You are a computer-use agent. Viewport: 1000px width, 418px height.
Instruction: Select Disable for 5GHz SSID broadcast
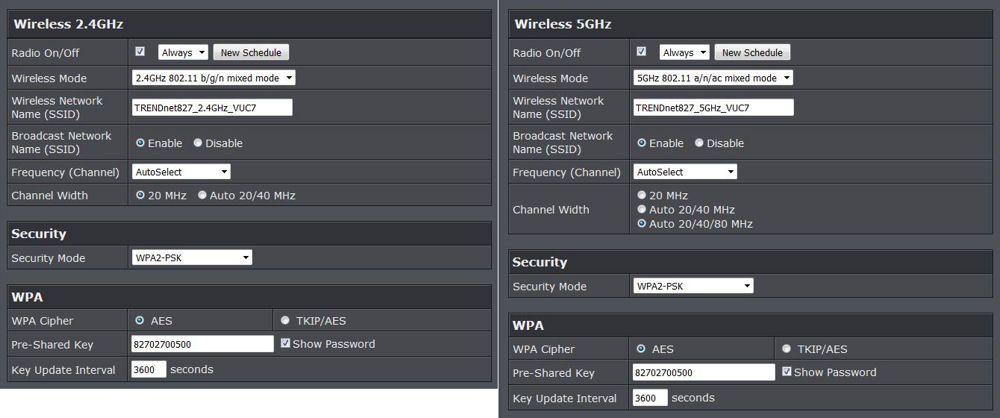(699, 143)
